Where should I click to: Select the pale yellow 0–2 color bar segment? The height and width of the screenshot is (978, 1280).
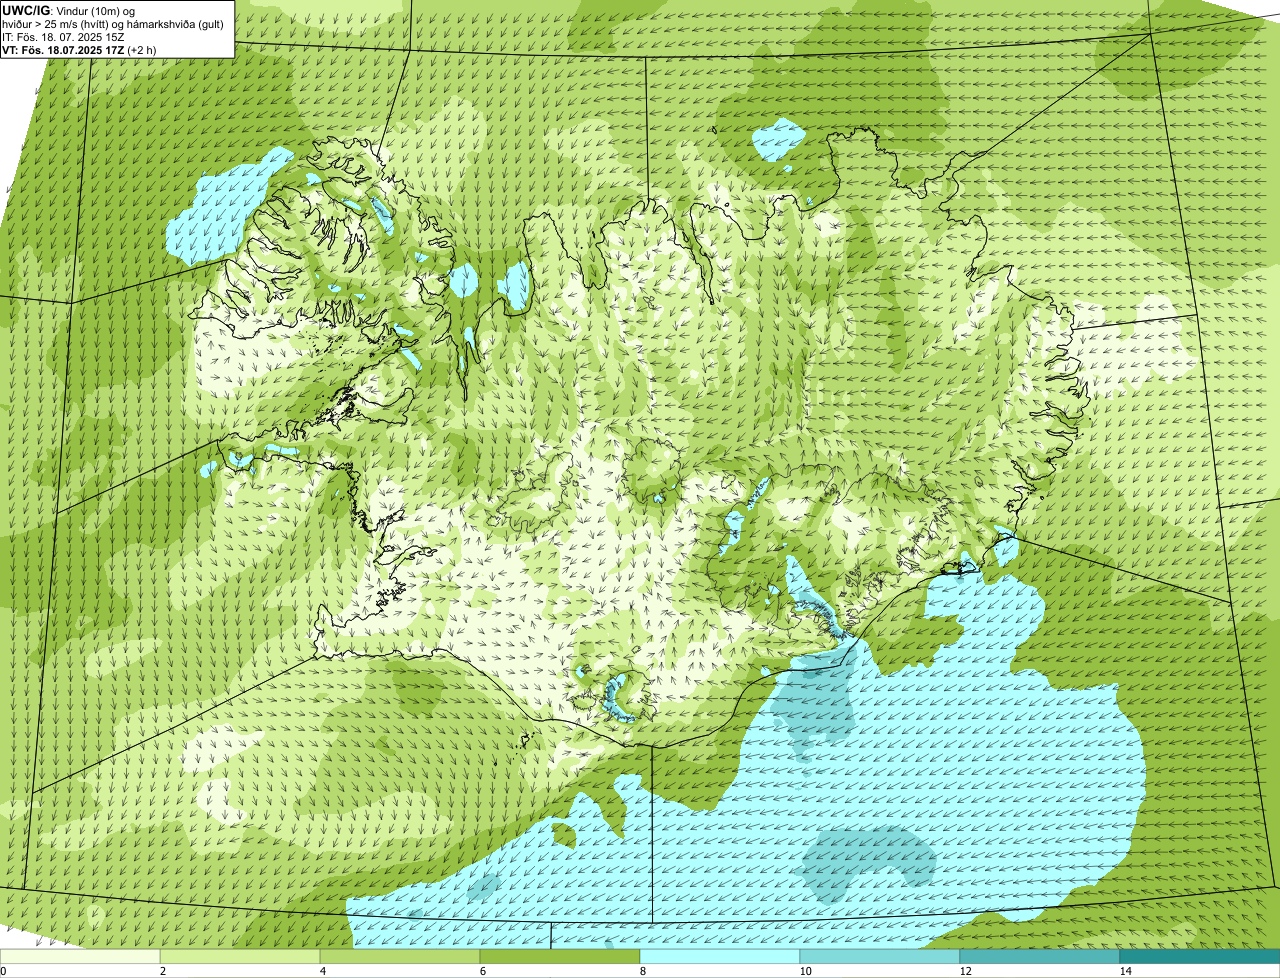tap(80, 956)
